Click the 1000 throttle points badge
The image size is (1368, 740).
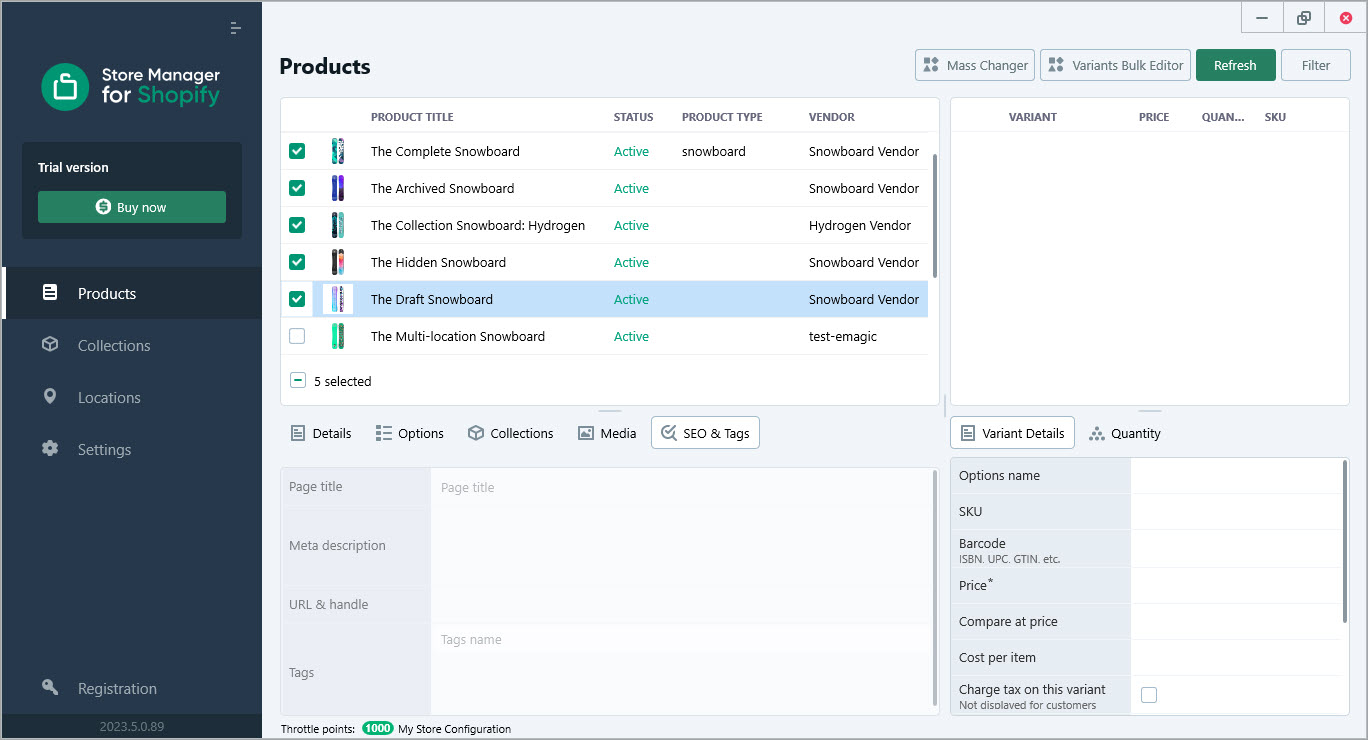[378, 729]
